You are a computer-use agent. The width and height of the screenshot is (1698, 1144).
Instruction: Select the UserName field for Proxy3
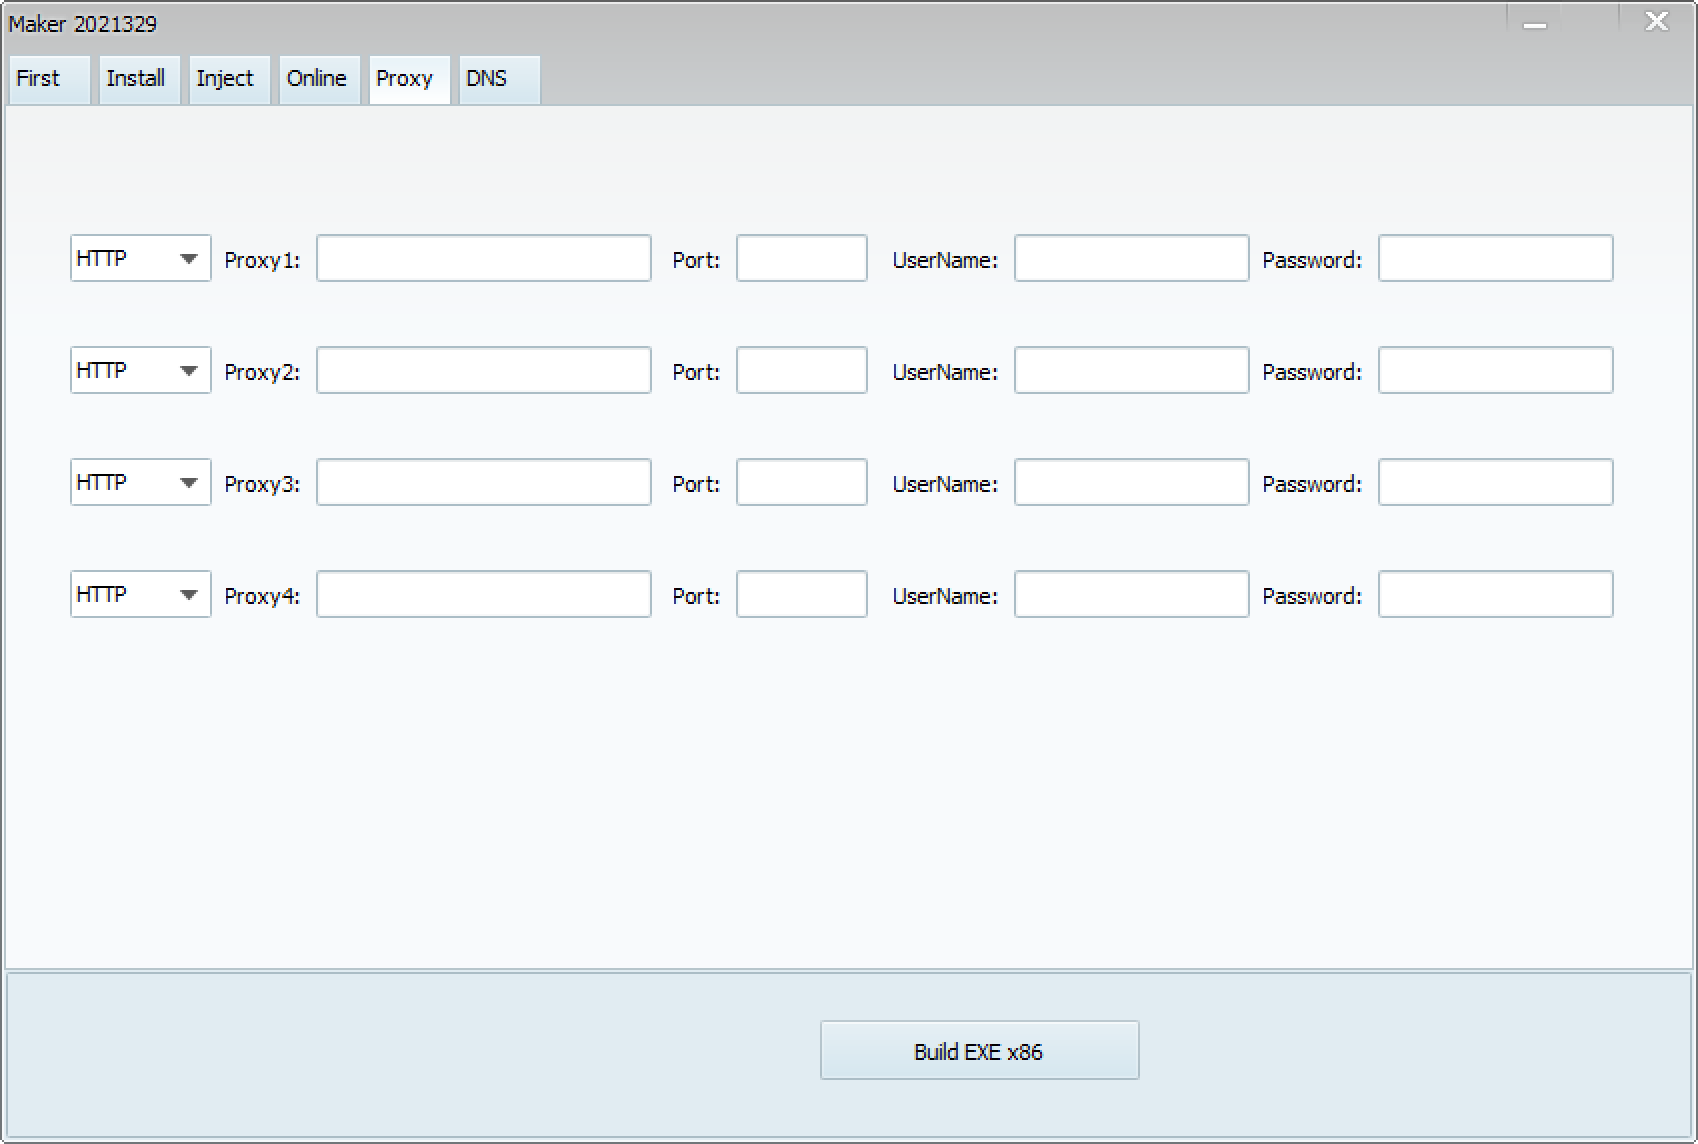click(x=1131, y=483)
